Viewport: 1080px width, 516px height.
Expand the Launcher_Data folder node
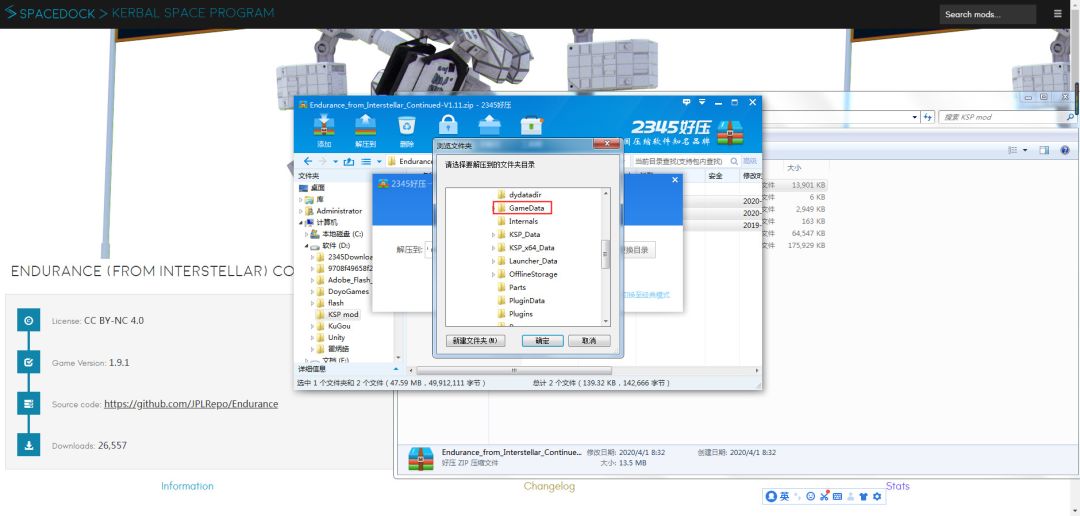coord(493,261)
